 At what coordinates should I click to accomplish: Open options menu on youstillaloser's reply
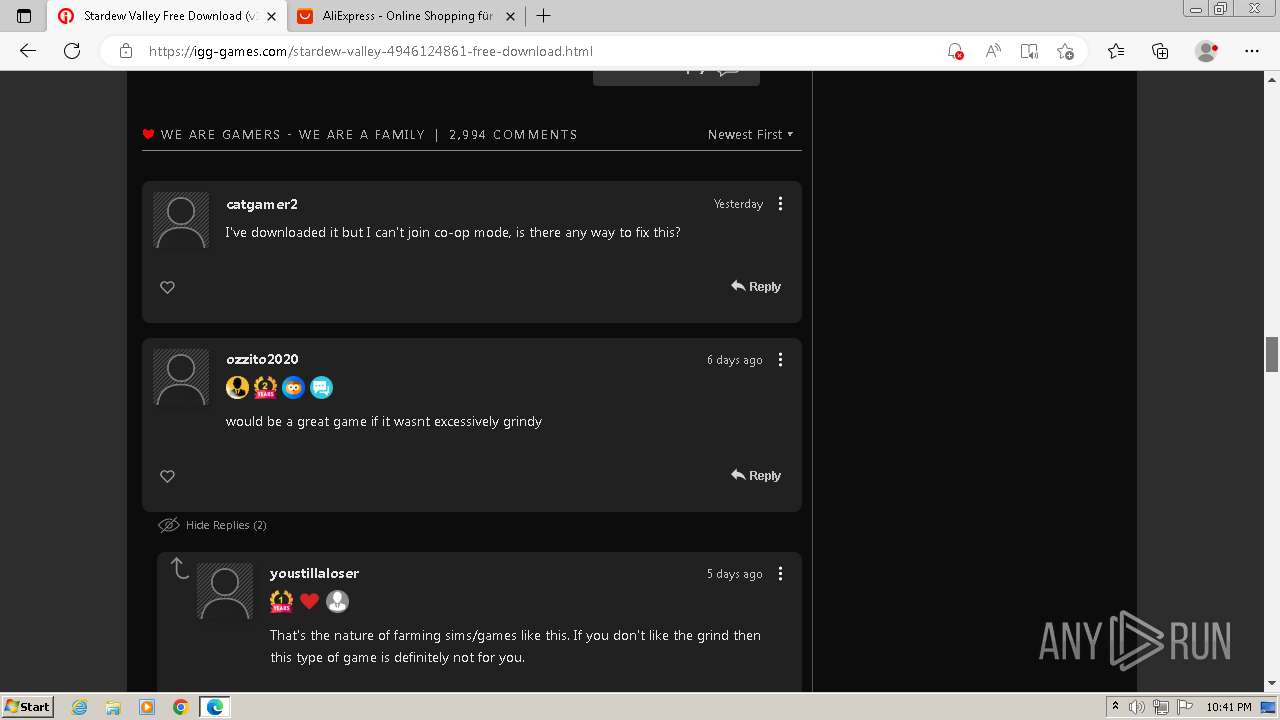[x=781, y=574]
